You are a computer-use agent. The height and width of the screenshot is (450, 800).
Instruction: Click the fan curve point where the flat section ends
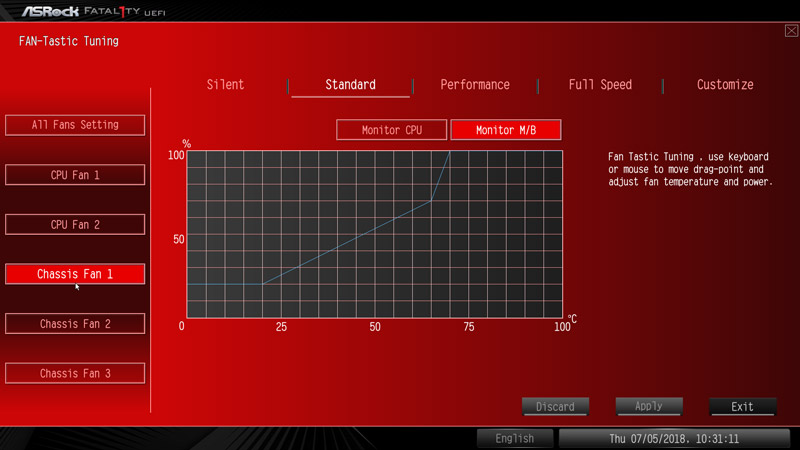262,284
